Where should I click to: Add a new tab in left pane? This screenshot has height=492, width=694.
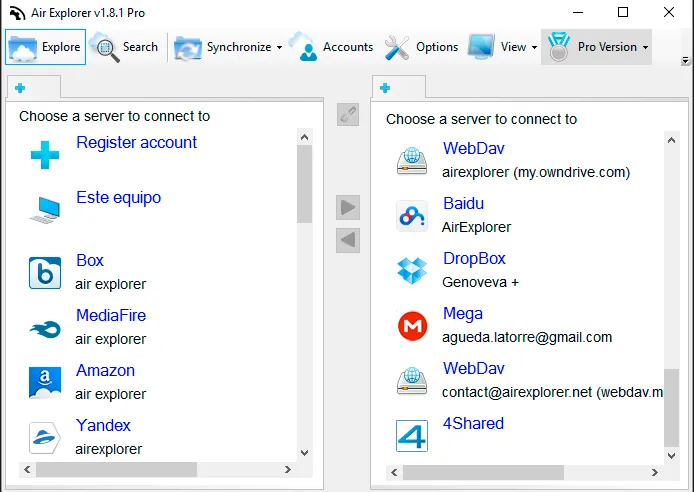coord(20,88)
